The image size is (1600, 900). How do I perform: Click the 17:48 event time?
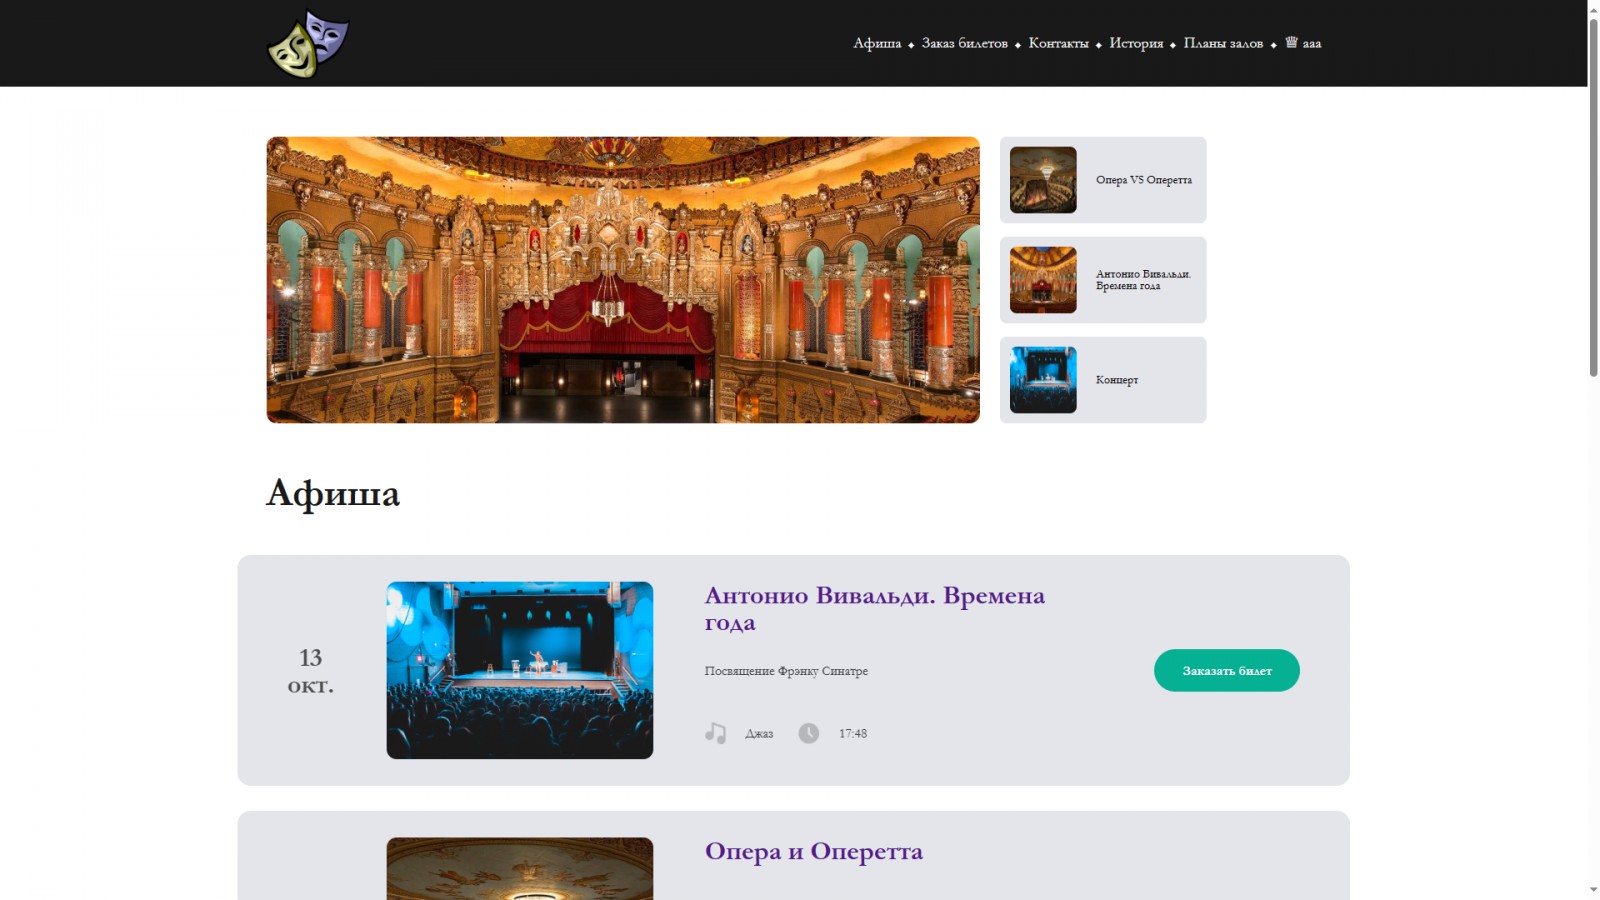click(853, 734)
